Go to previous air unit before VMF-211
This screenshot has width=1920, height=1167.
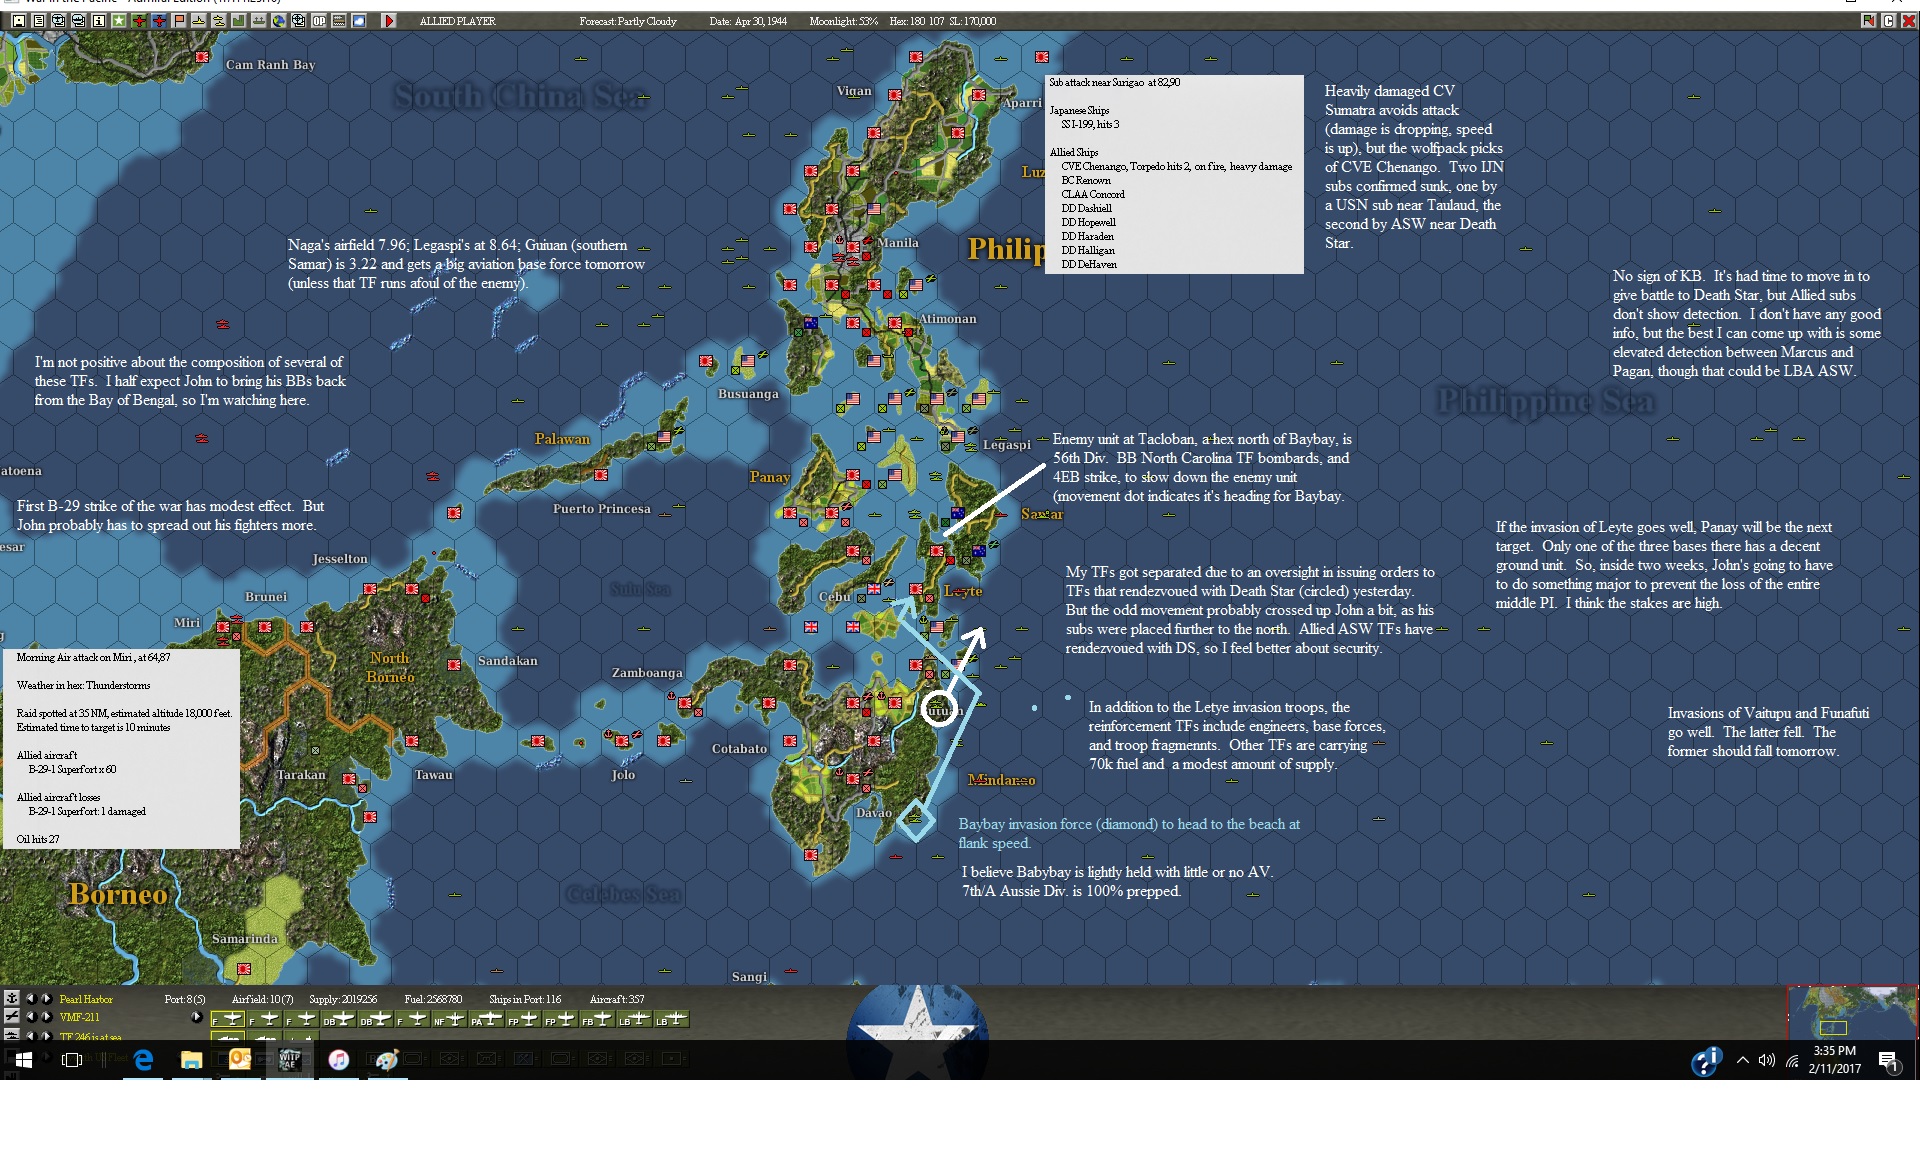tap(31, 1016)
